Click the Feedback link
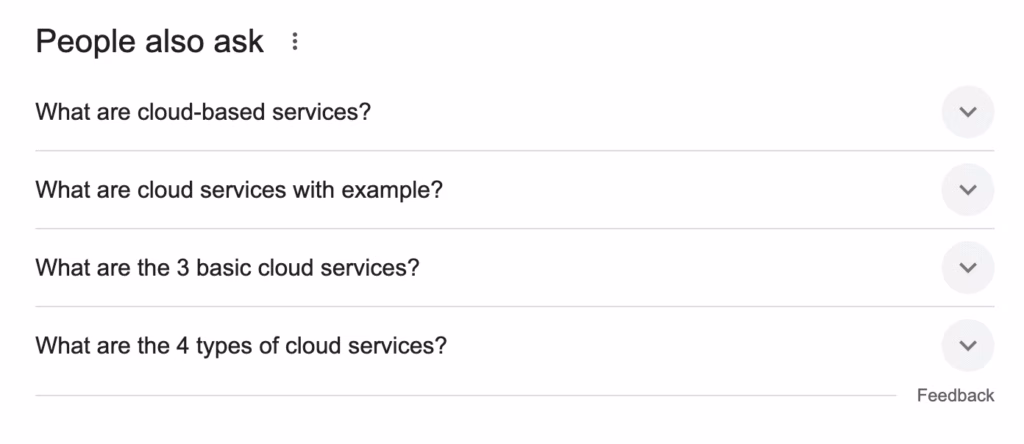Viewport: 1024px width, 444px height. click(x=955, y=396)
